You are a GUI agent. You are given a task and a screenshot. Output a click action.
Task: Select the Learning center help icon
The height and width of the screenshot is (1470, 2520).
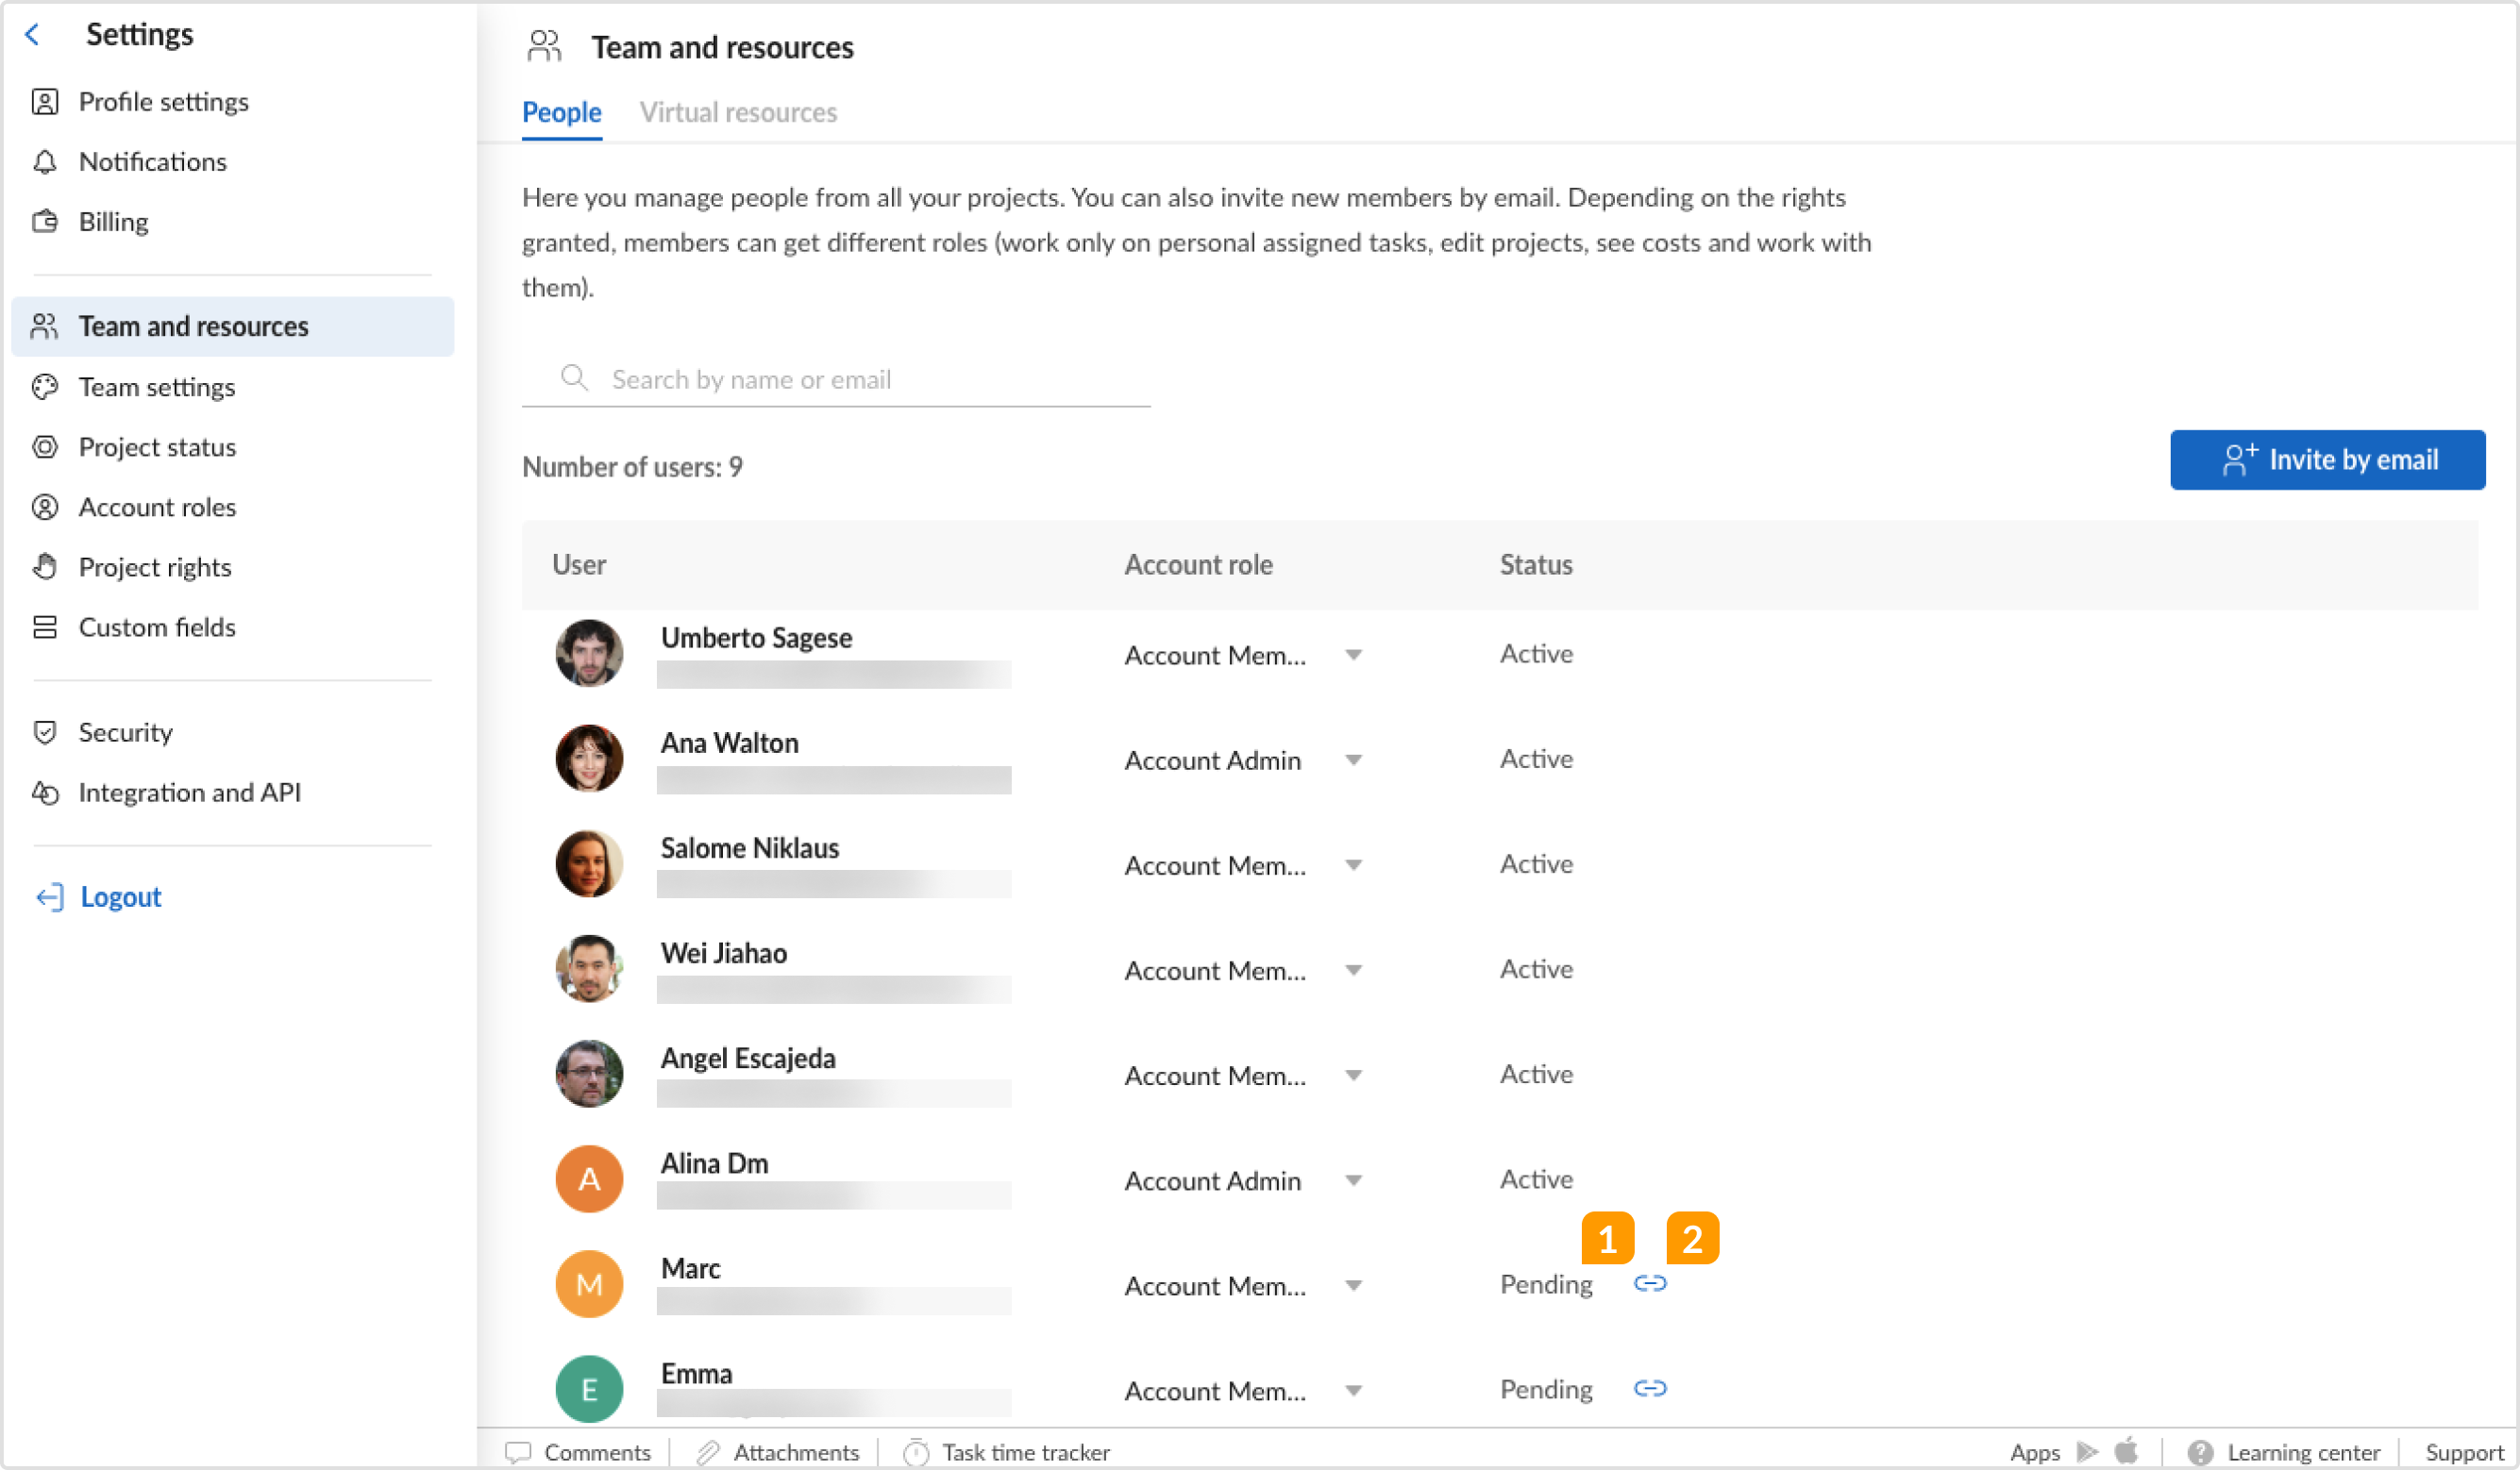(x=2200, y=1451)
